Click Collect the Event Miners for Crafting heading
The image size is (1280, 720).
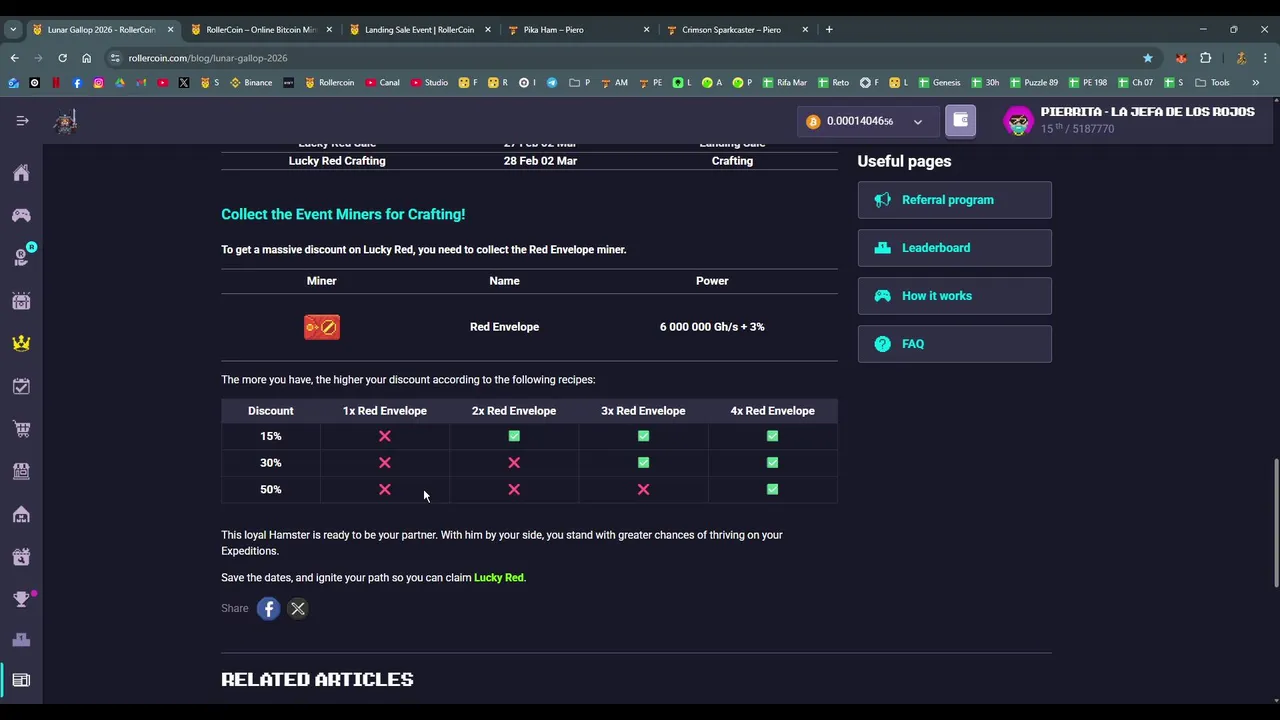[343, 214]
